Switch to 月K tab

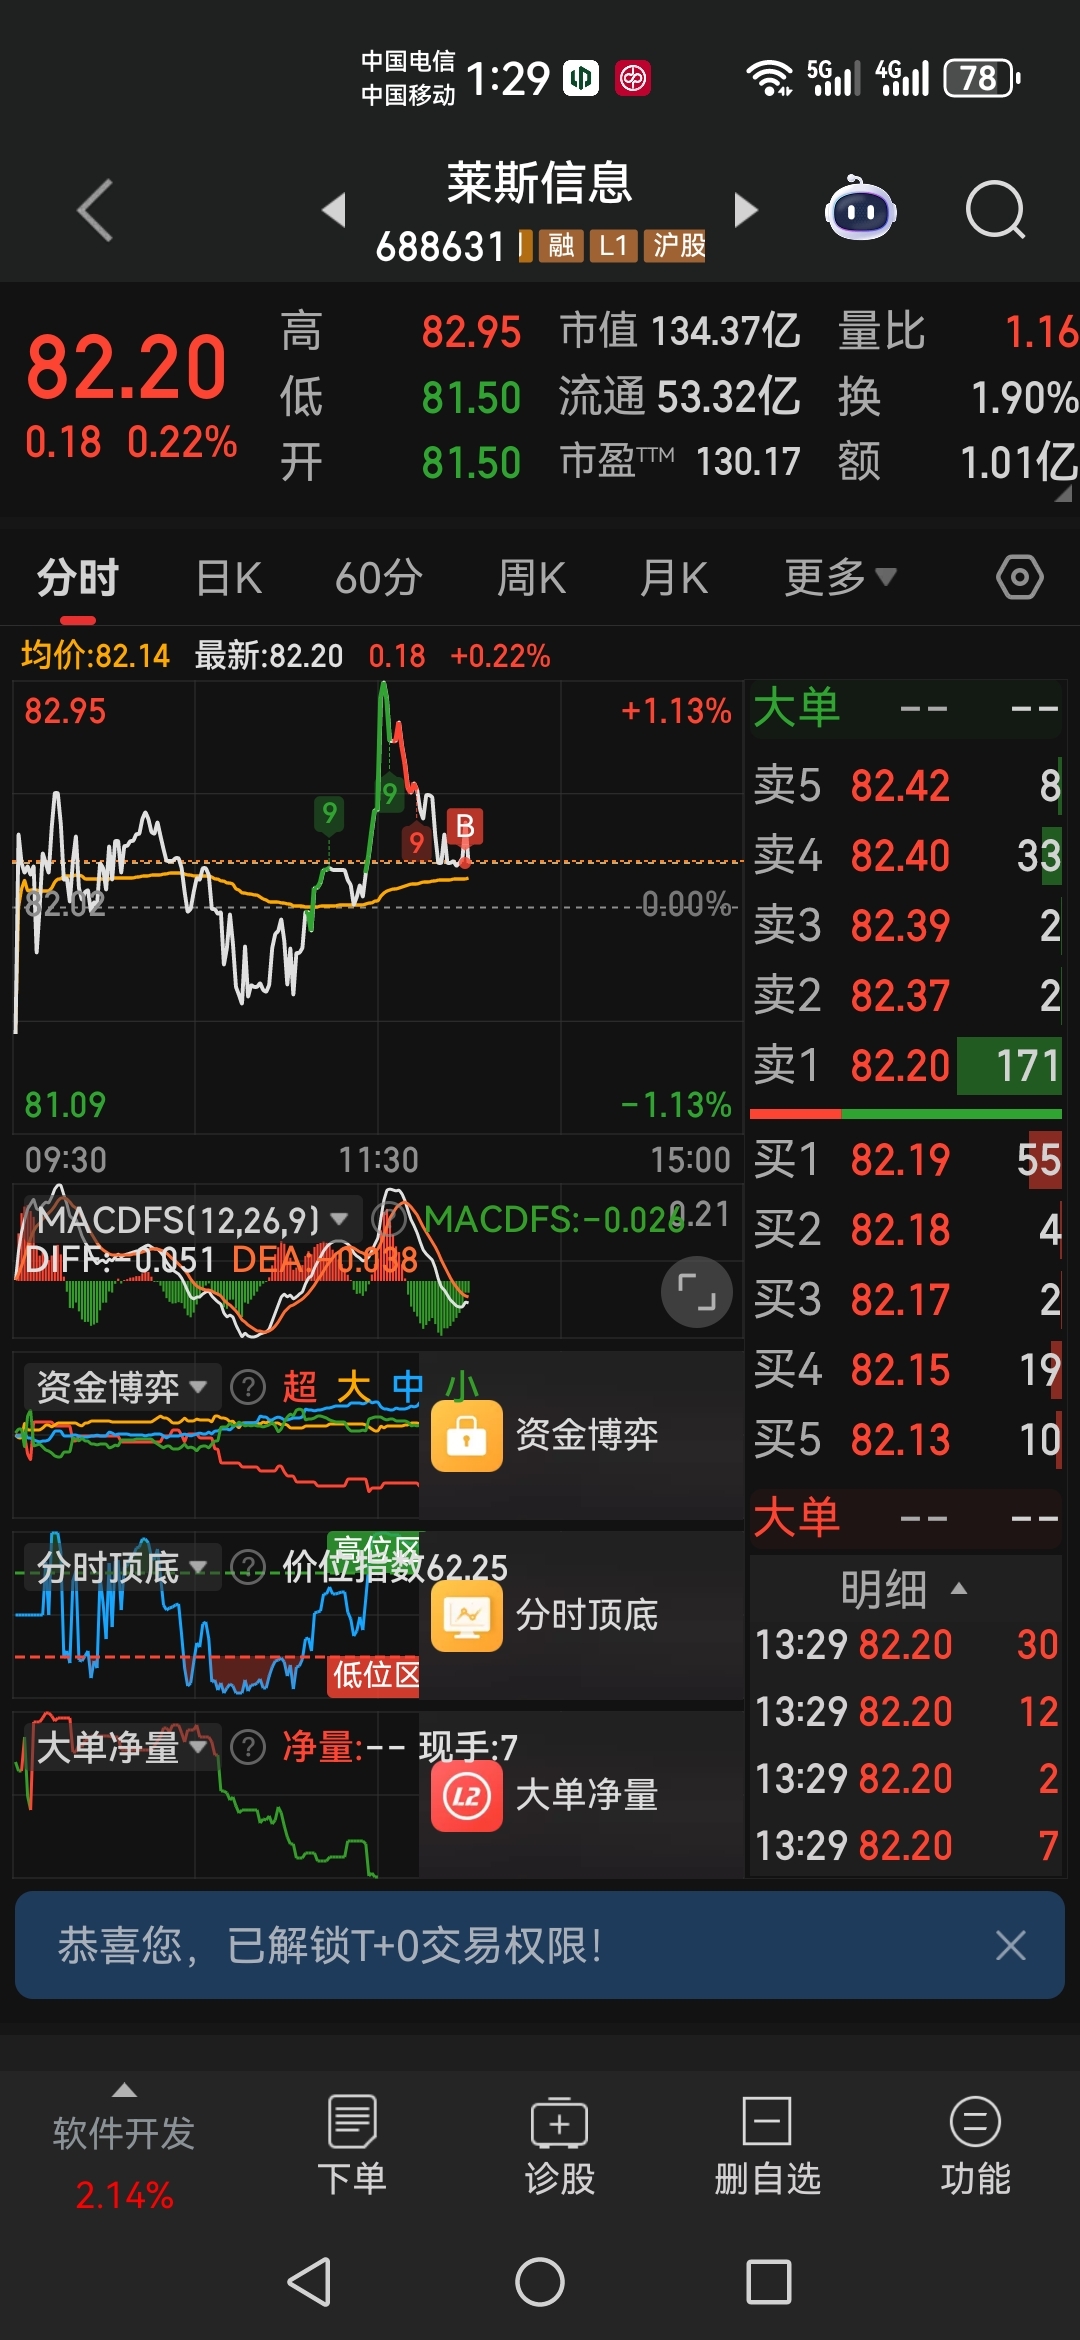(x=675, y=578)
